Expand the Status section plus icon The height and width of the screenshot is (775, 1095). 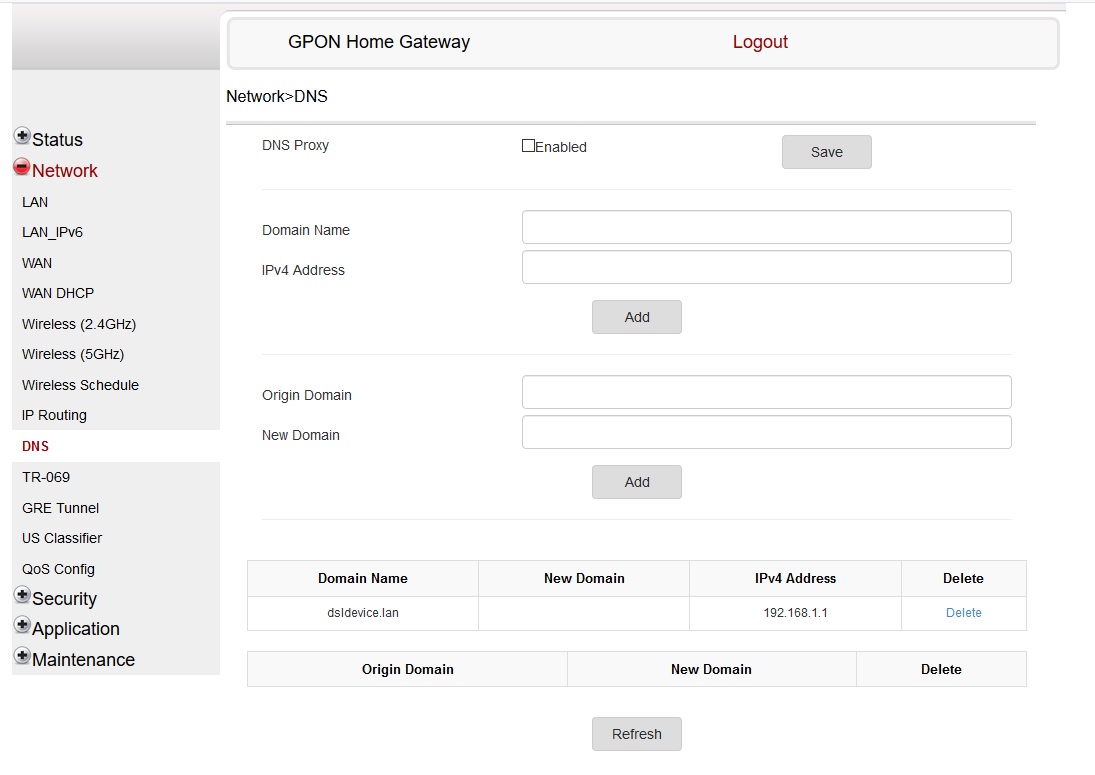pos(22,136)
